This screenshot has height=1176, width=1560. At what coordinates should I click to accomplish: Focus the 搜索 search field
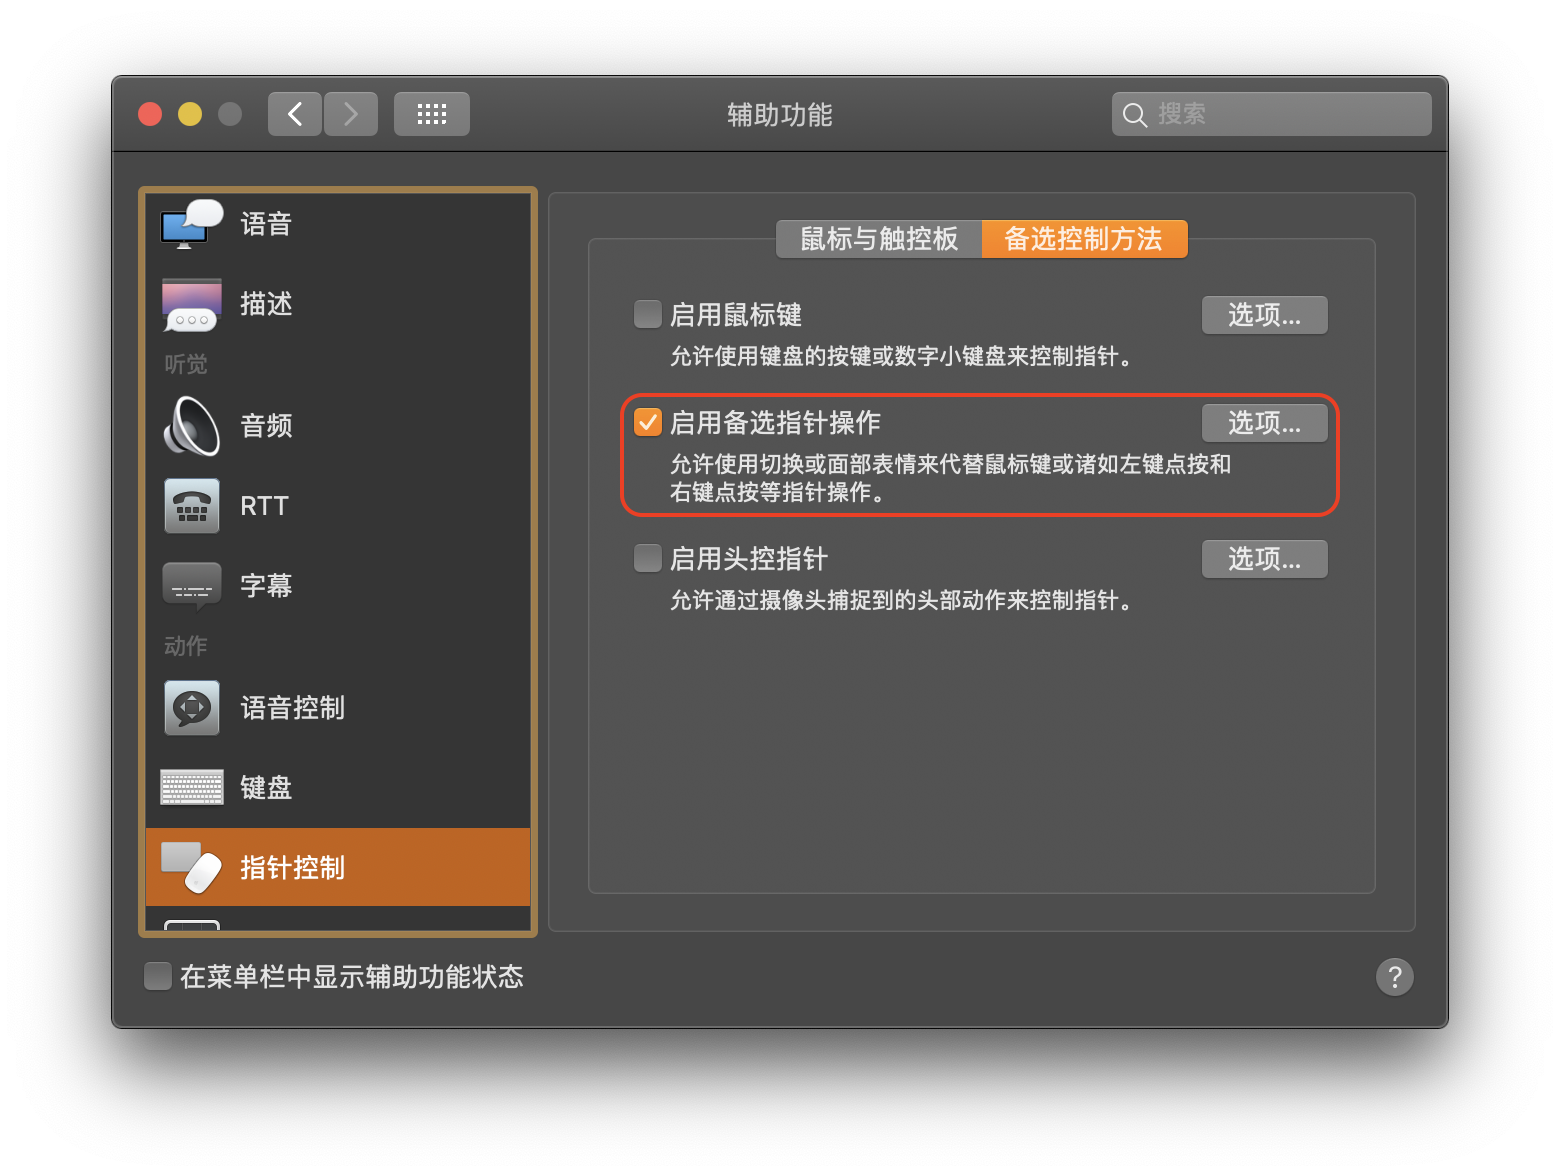(1272, 114)
